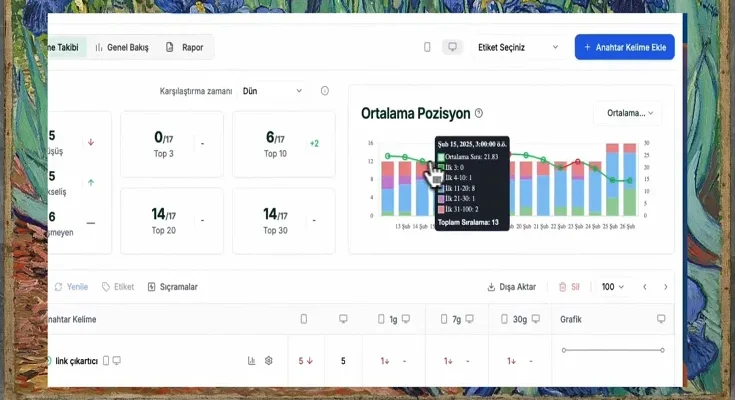The image size is (735, 400).
Task: Click the Yenile refresh button
Action: 70,287
